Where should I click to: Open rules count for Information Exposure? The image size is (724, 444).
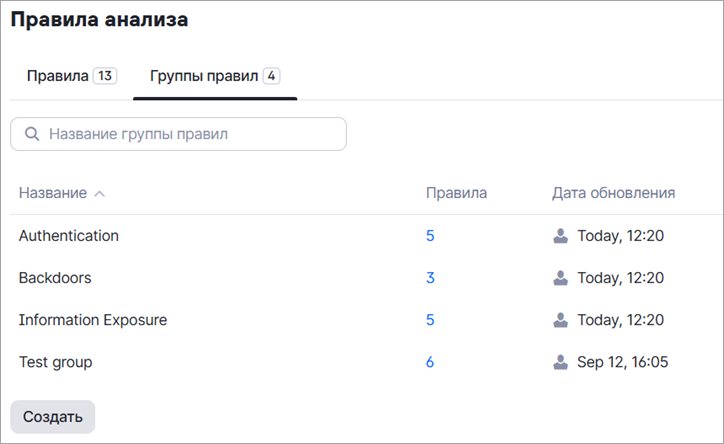pyautogui.click(x=430, y=320)
